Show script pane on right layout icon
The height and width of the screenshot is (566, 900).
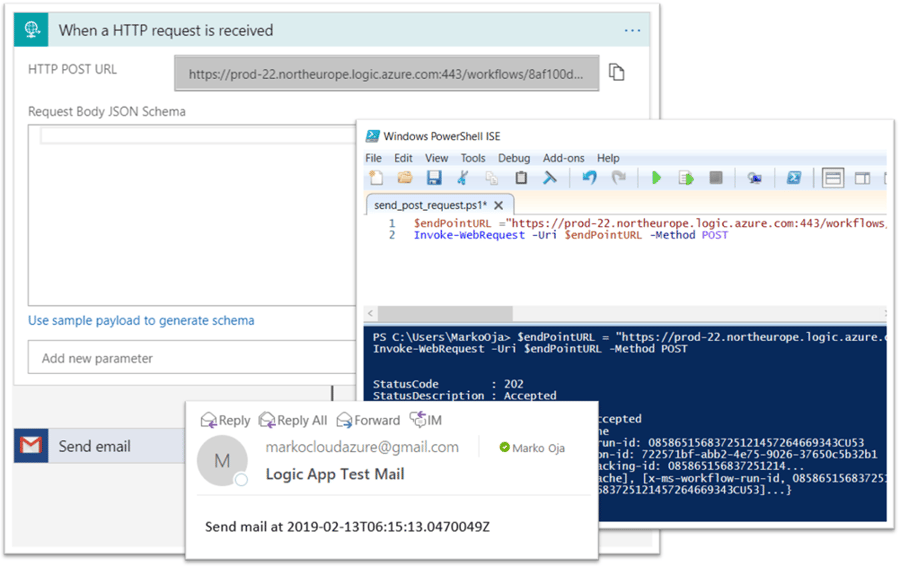click(x=862, y=179)
